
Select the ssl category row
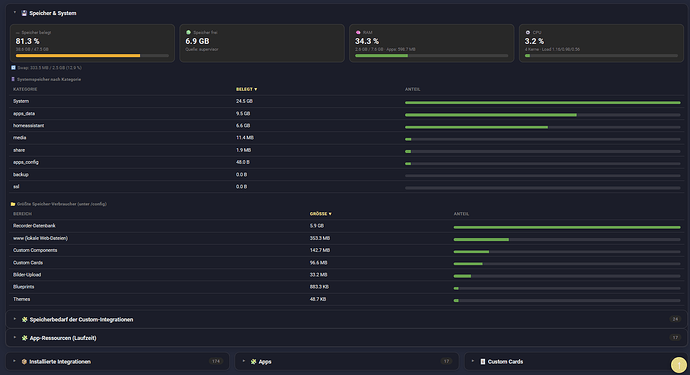click(347, 187)
